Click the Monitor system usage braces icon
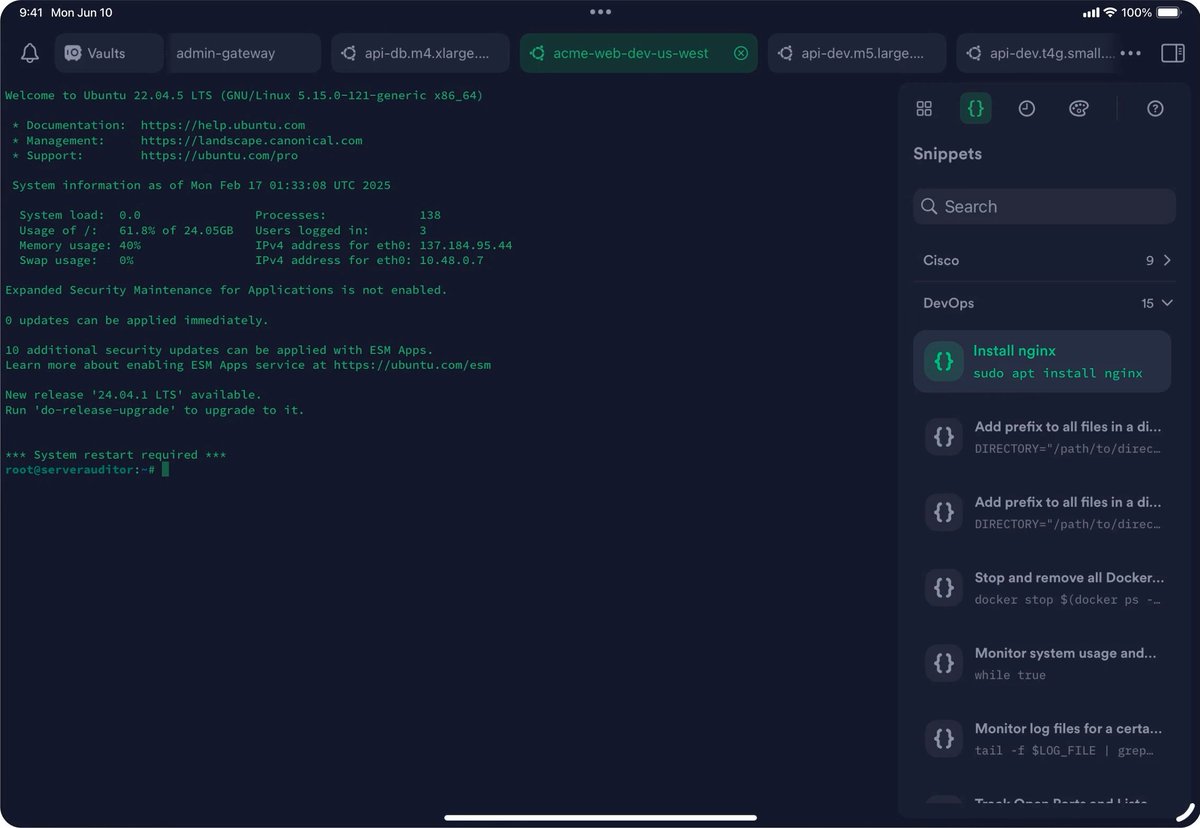 click(944, 663)
